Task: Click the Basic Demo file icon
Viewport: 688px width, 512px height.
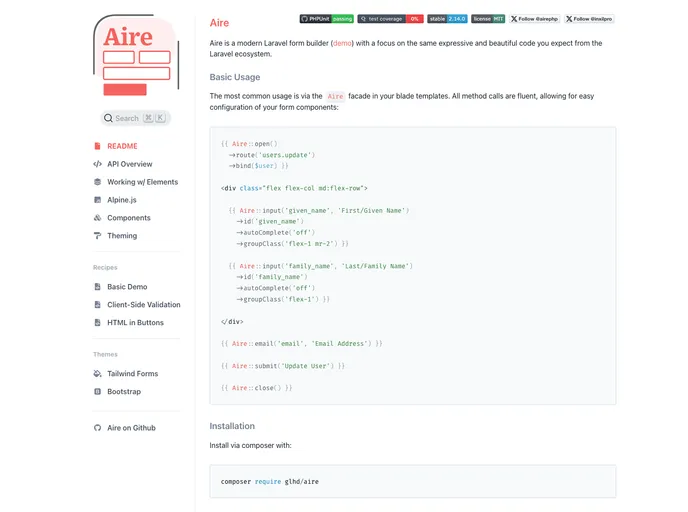Action: click(x=97, y=287)
